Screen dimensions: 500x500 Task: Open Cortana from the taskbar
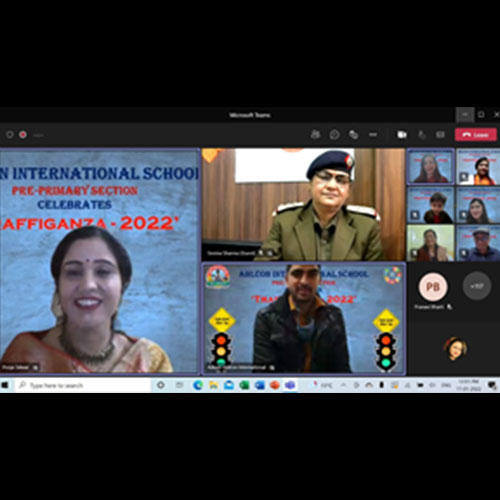point(161,385)
